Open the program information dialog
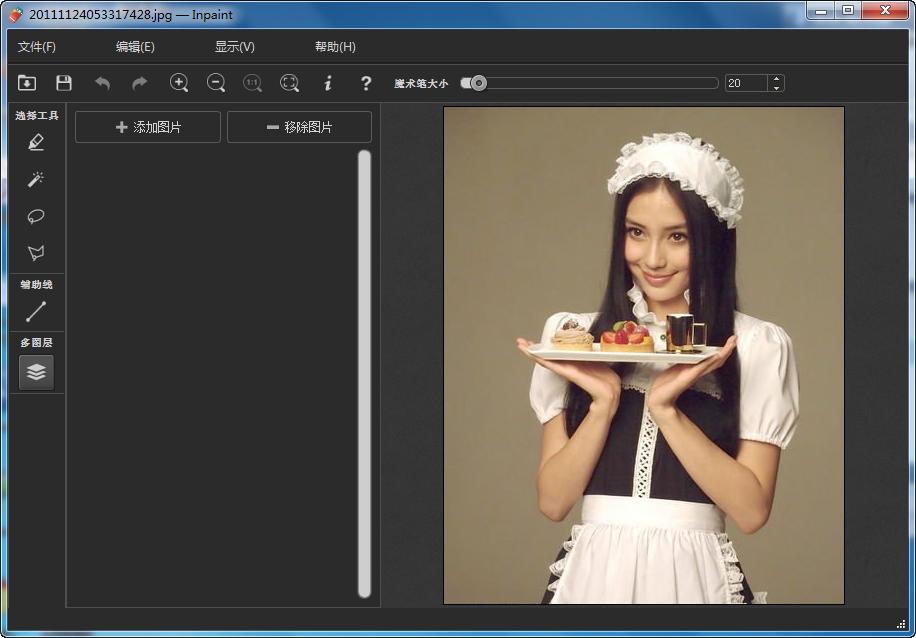 pyautogui.click(x=327, y=83)
